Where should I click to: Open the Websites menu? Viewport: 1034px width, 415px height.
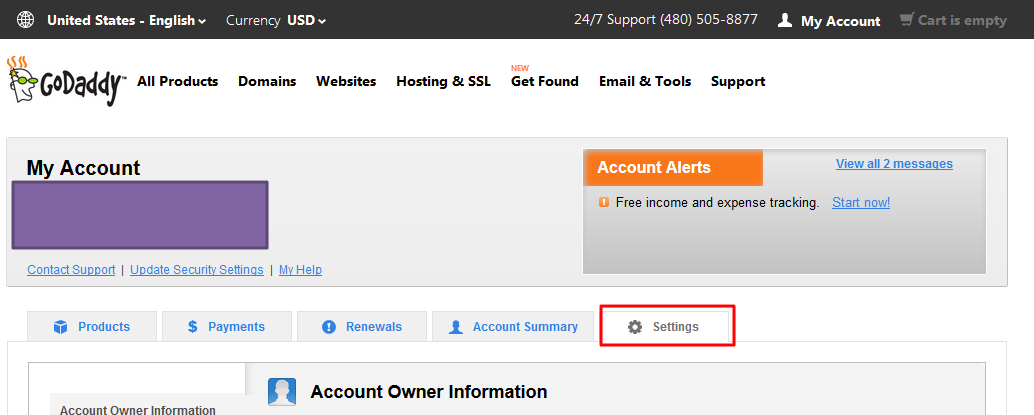[346, 81]
